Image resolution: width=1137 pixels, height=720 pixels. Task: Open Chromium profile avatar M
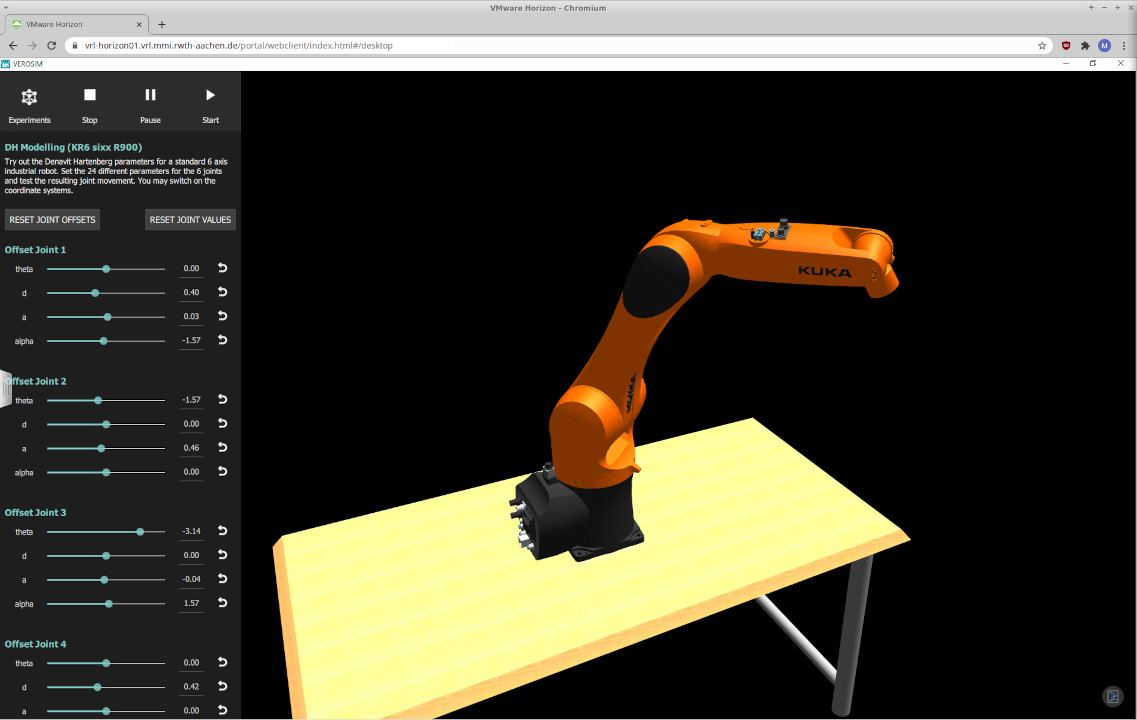click(1104, 45)
